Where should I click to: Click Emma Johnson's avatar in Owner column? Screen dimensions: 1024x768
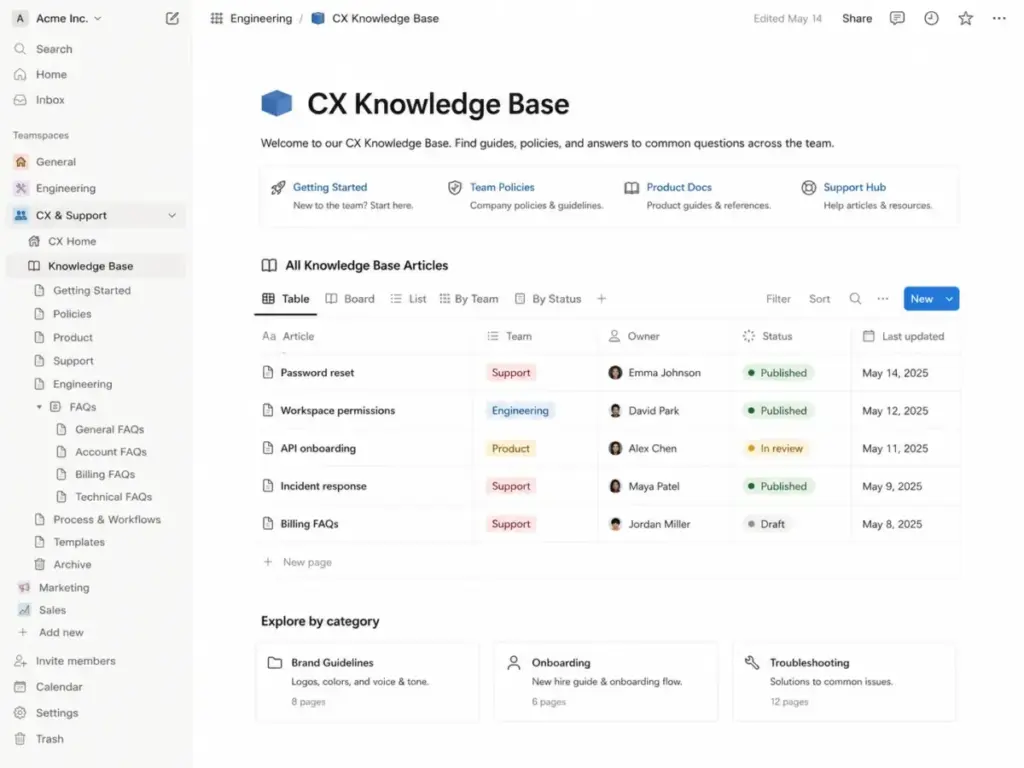point(615,372)
